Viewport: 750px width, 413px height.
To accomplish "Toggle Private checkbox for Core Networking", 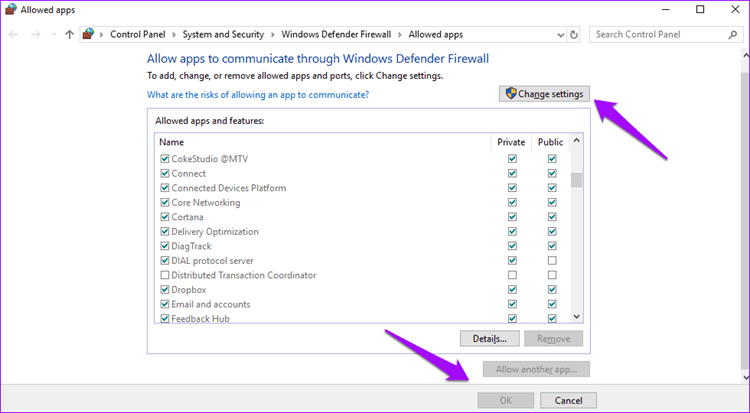I will (512, 202).
